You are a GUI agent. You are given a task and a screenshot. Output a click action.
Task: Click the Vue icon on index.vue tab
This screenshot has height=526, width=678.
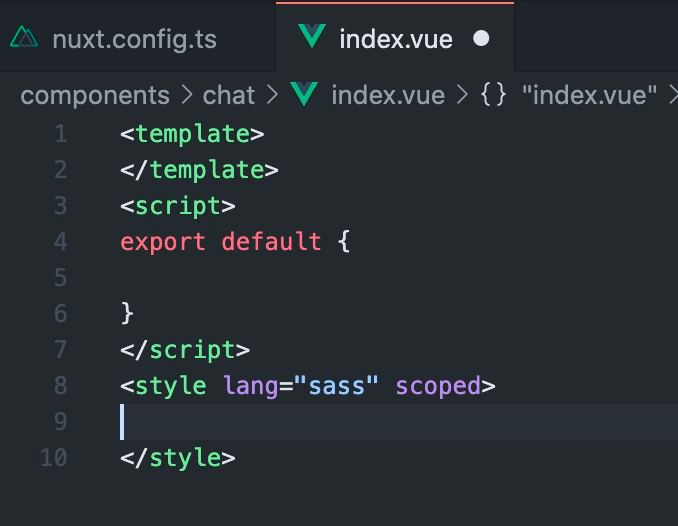[312, 36]
